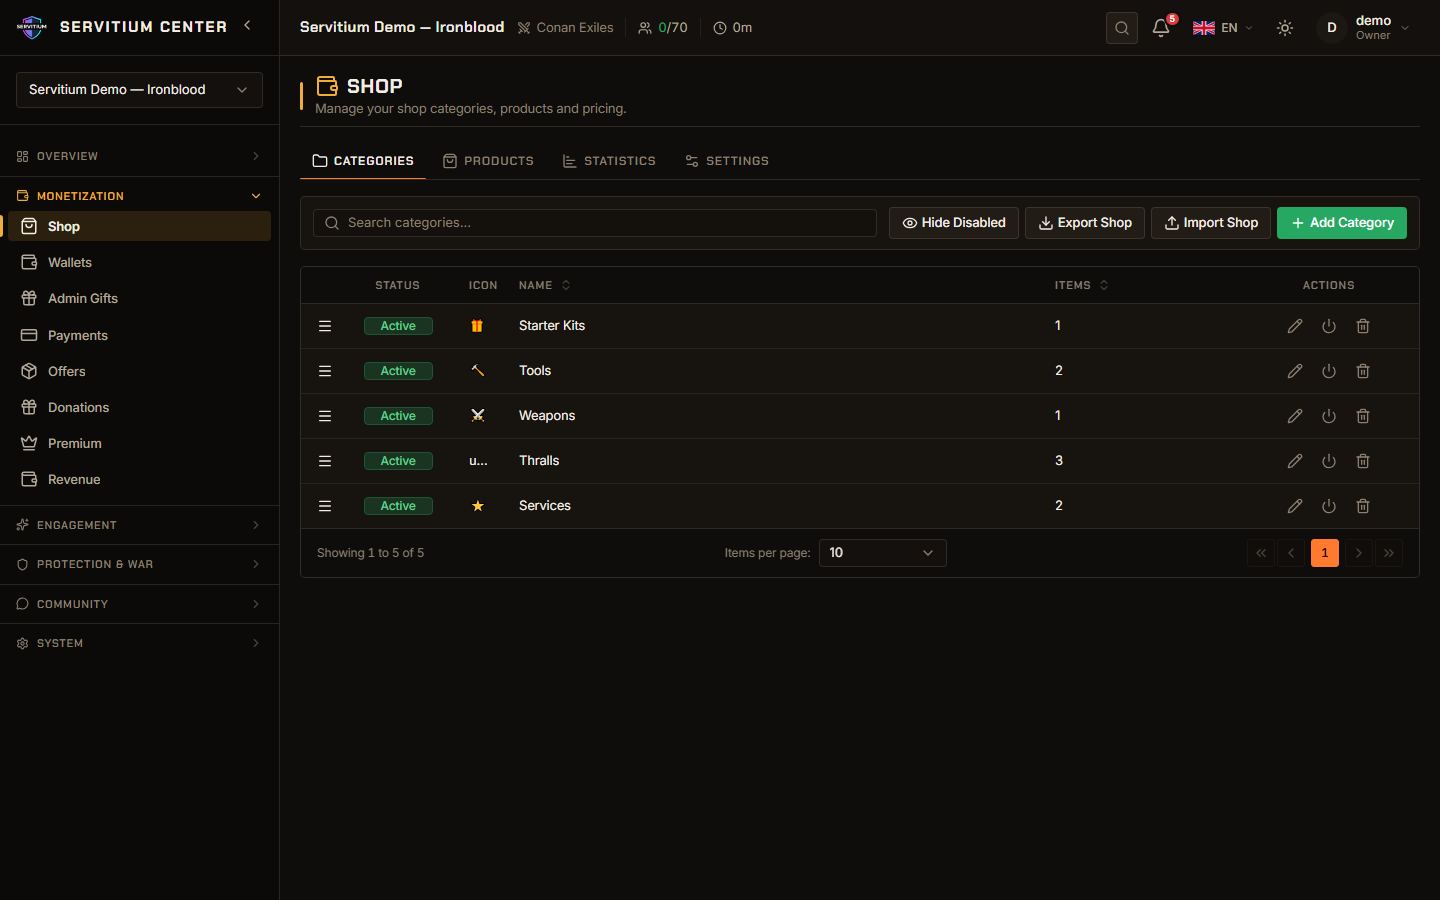Open the notifications bell icon
Viewport: 1440px width, 900px height.
pyautogui.click(x=1161, y=28)
